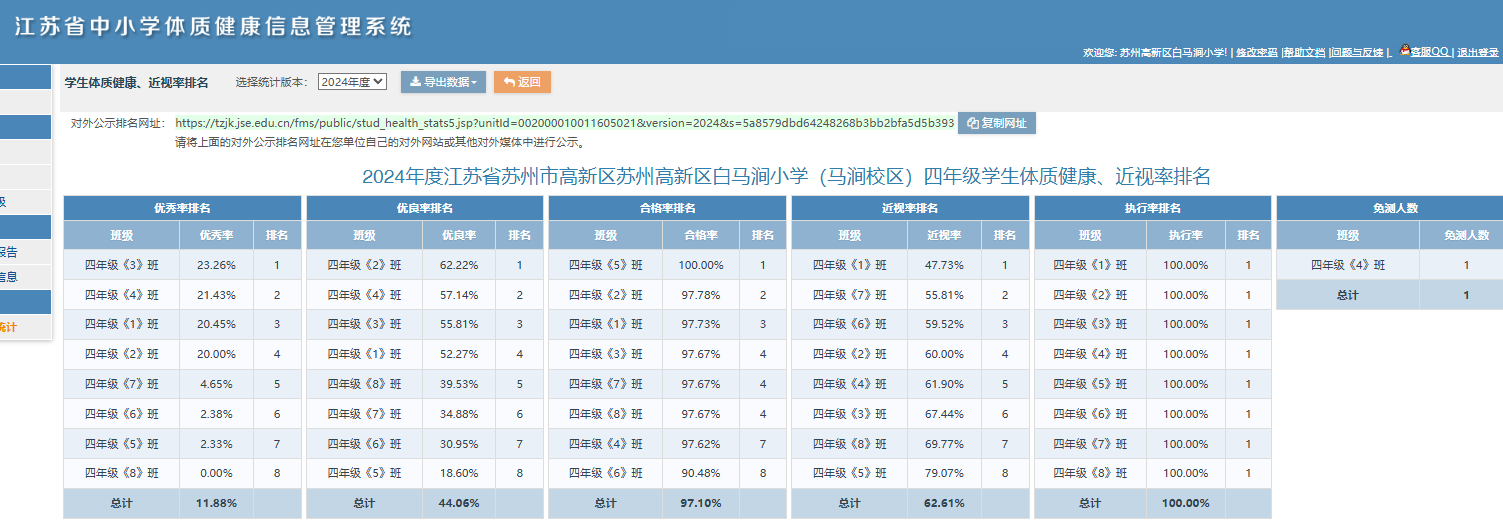
Task: Click the 江苏省中小学体质健康信息管理系统 site title
Action: click(x=213, y=27)
